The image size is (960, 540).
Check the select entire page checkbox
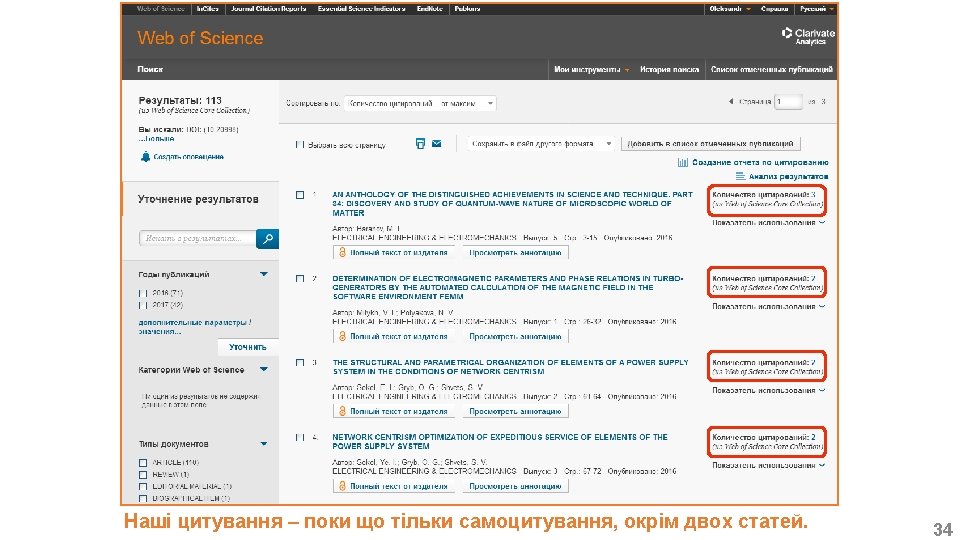300,144
